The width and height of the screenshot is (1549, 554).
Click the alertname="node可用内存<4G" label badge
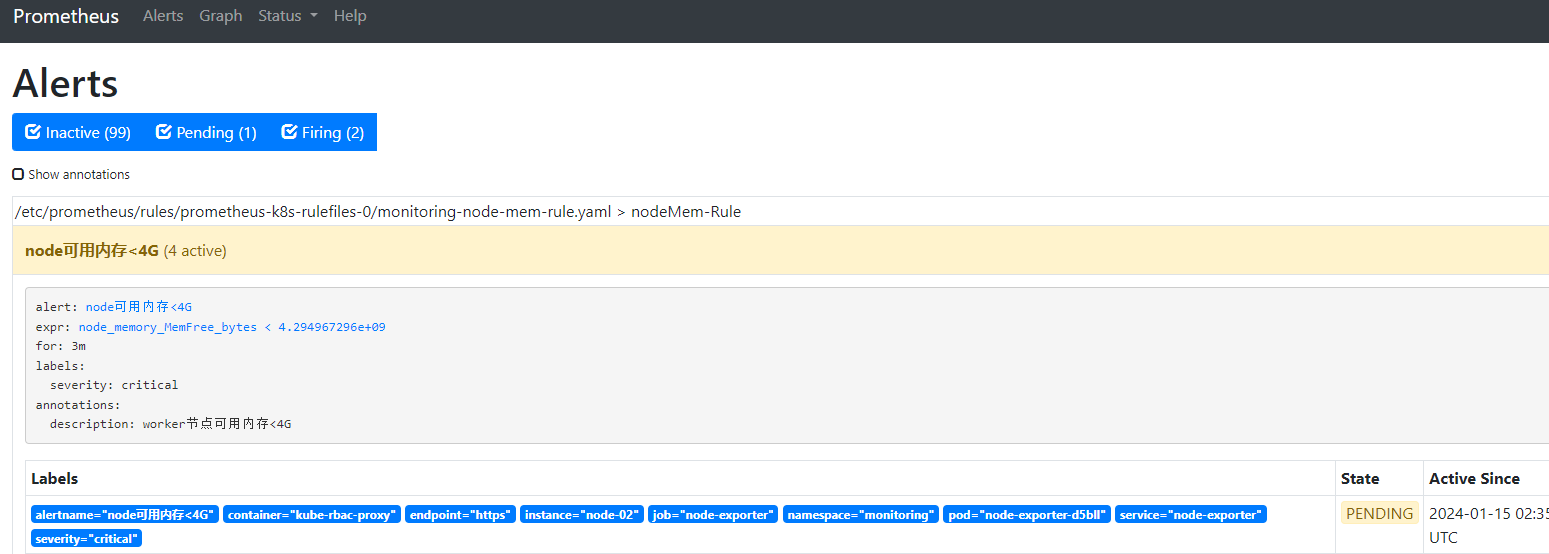(x=124, y=515)
